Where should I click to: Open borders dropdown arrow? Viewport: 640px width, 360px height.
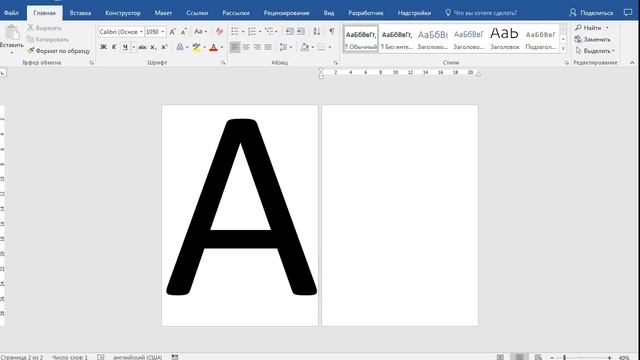pos(330,47)
